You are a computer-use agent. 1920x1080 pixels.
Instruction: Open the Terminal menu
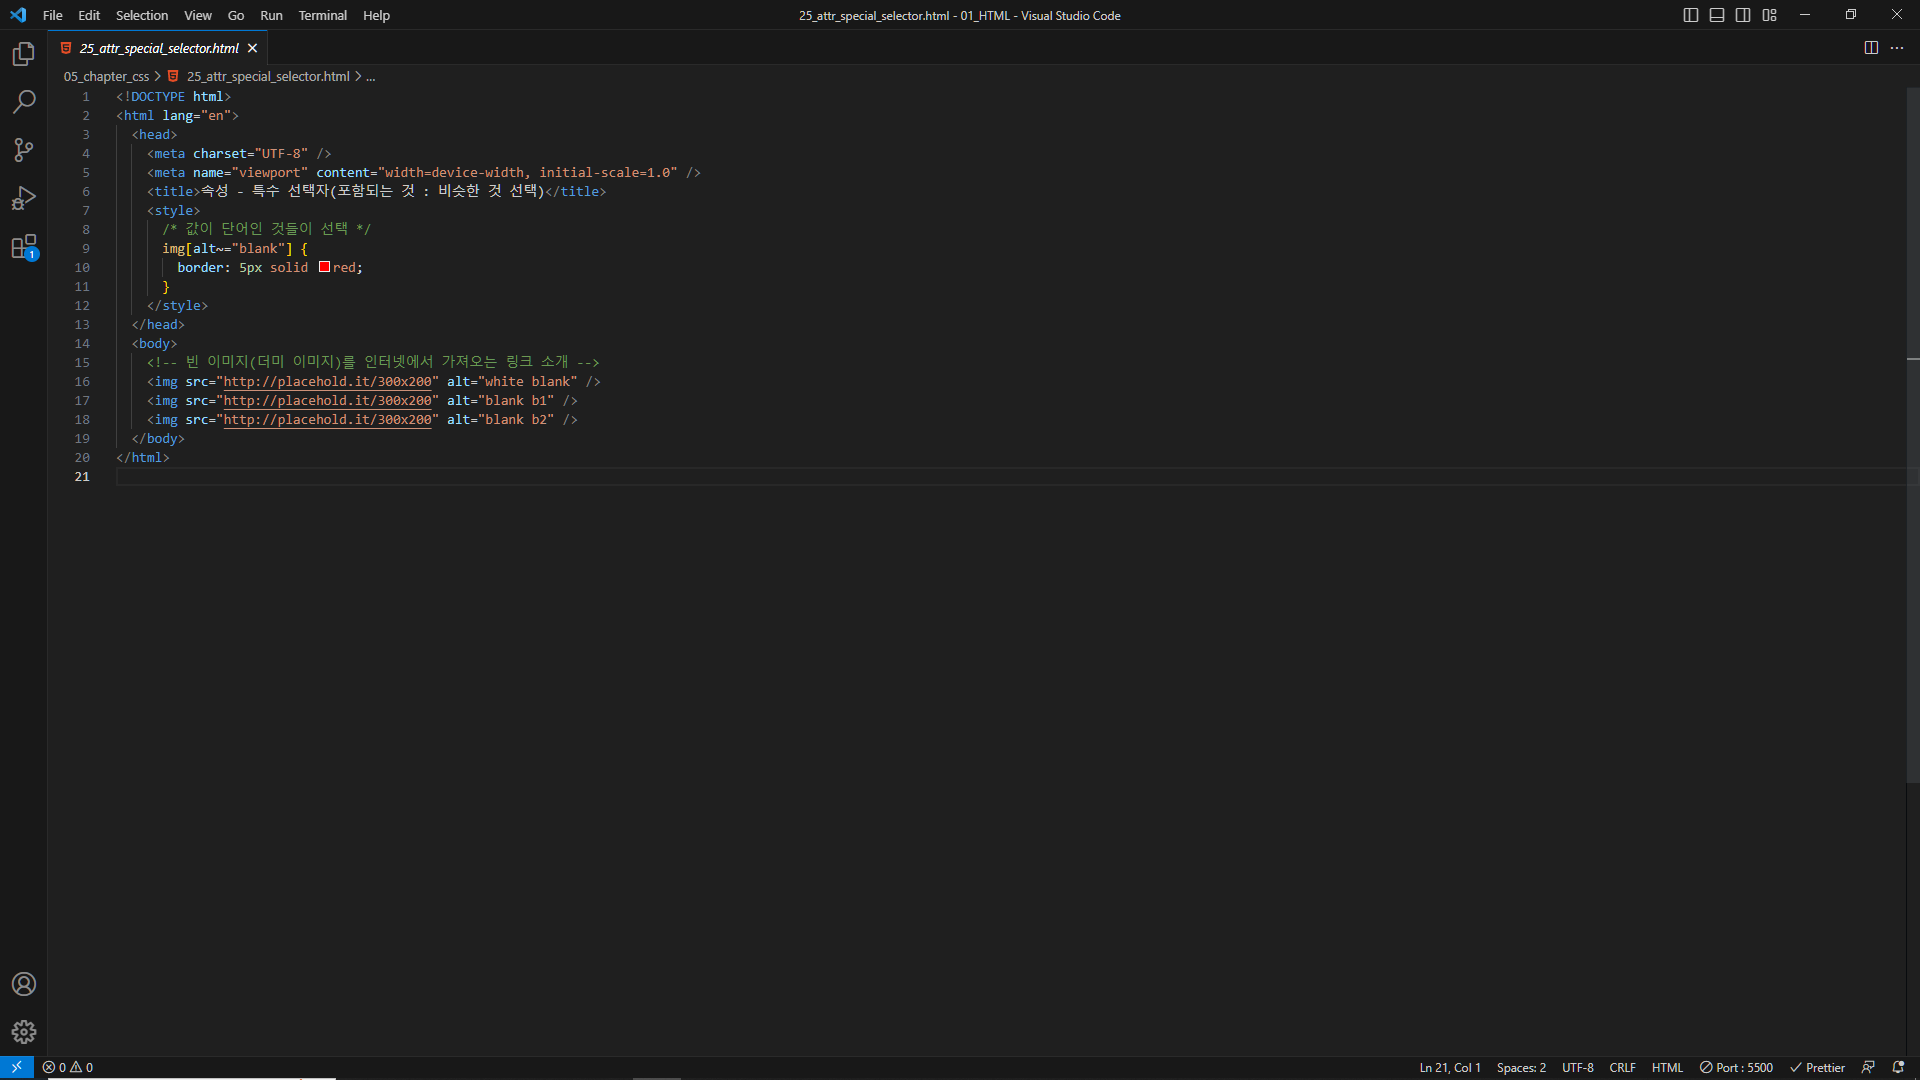pyautogui.click(x=322, y=15)
